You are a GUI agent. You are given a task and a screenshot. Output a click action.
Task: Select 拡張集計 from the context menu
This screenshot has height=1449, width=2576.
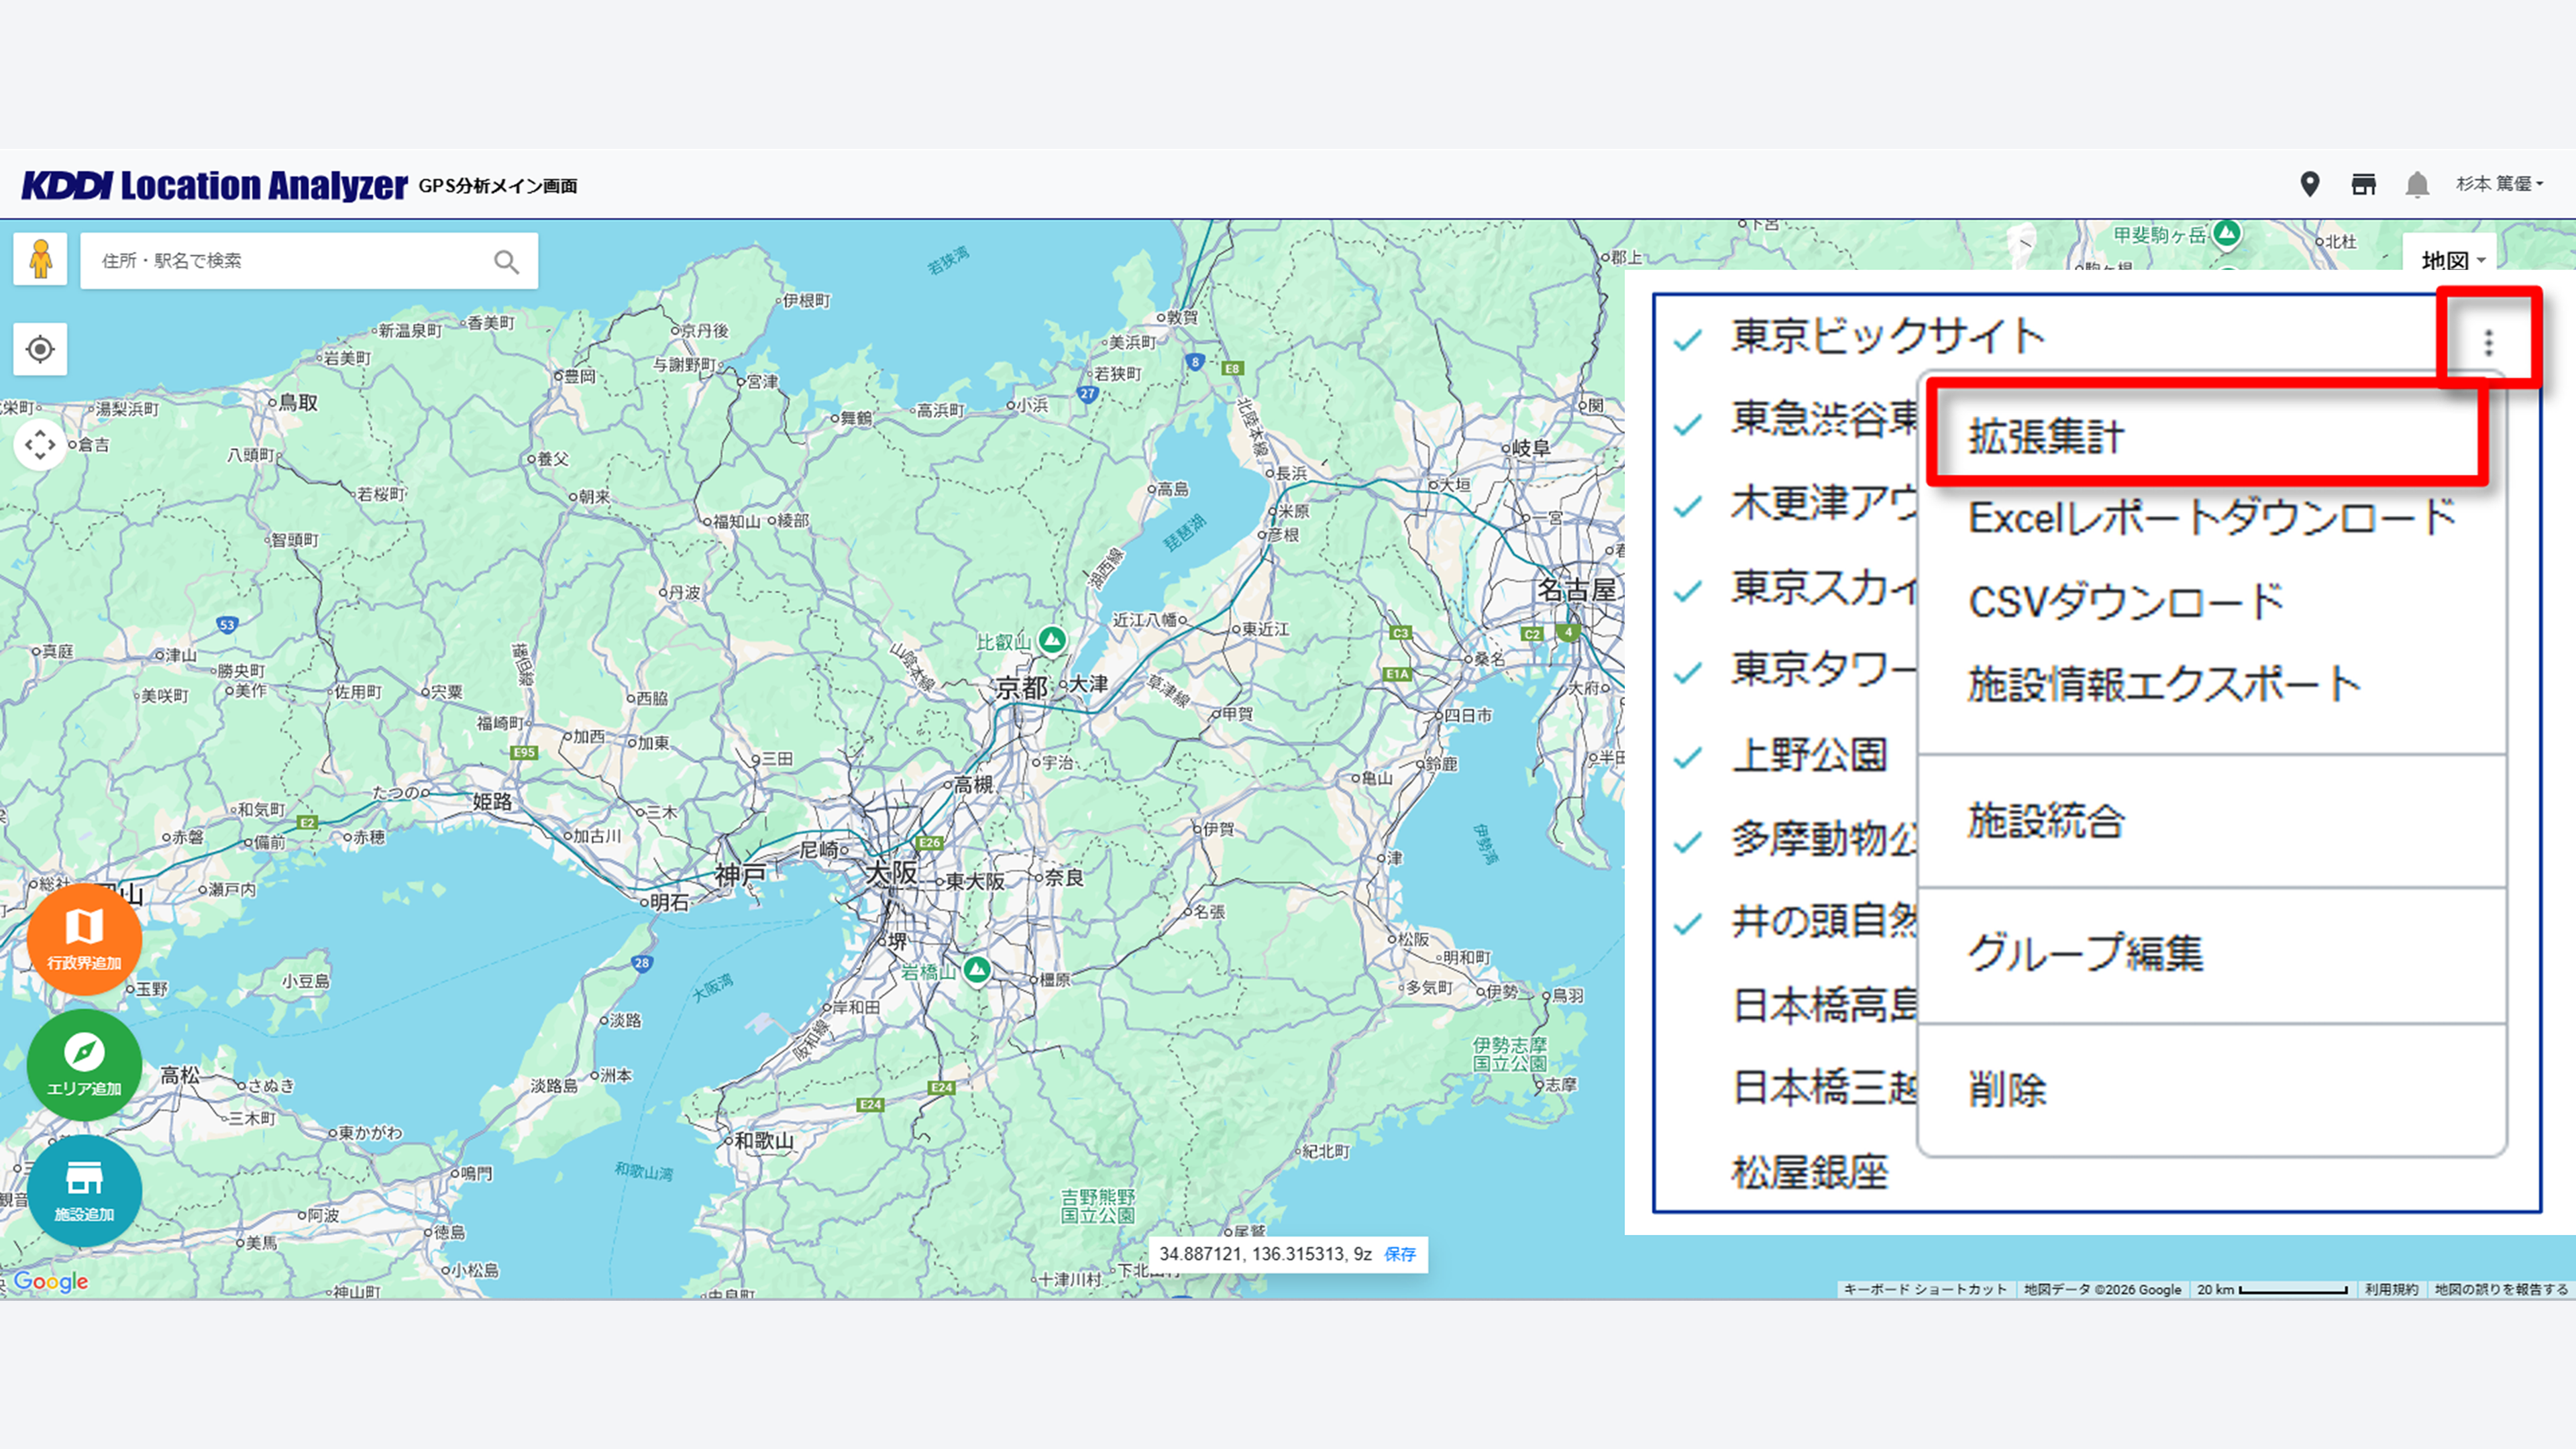click(x=2046, y=436)
